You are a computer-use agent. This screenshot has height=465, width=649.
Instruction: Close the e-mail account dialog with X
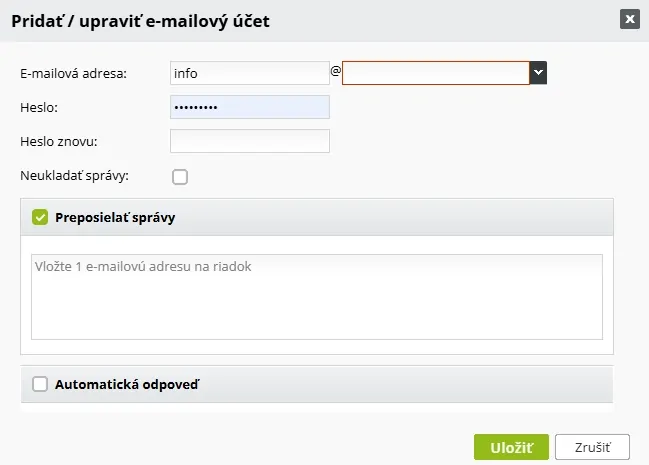[x=630, y=19]
